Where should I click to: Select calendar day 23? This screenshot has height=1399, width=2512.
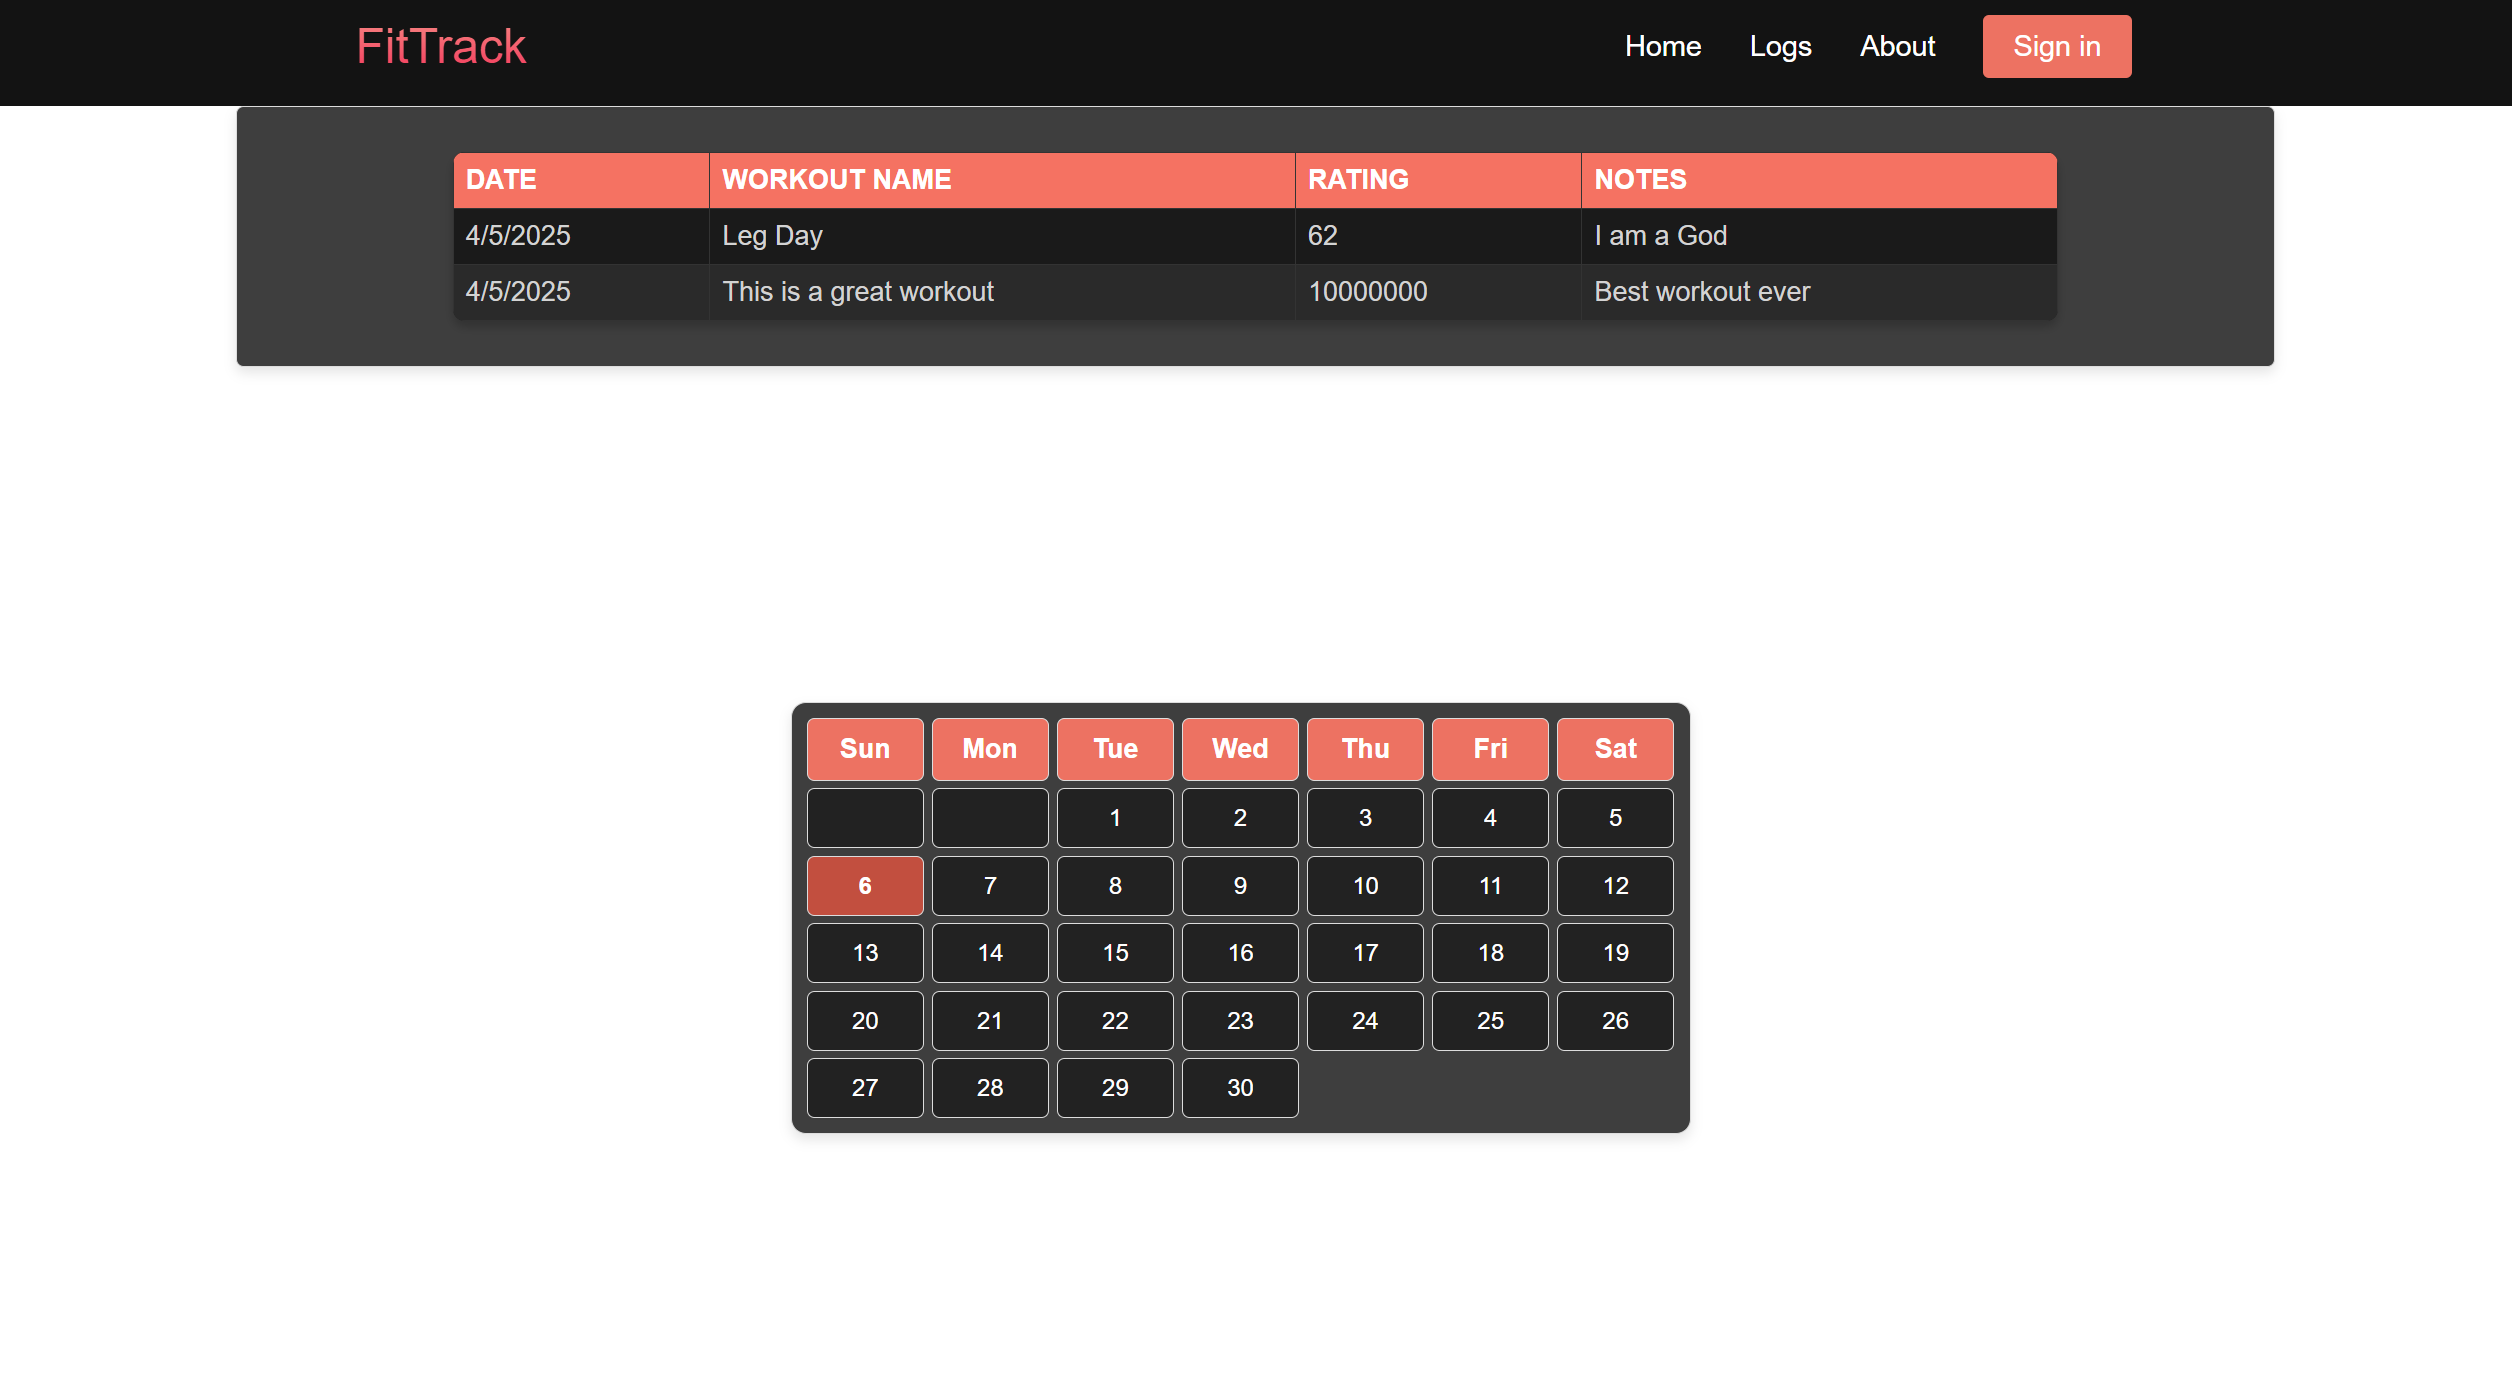[x=1240, y=1021]
